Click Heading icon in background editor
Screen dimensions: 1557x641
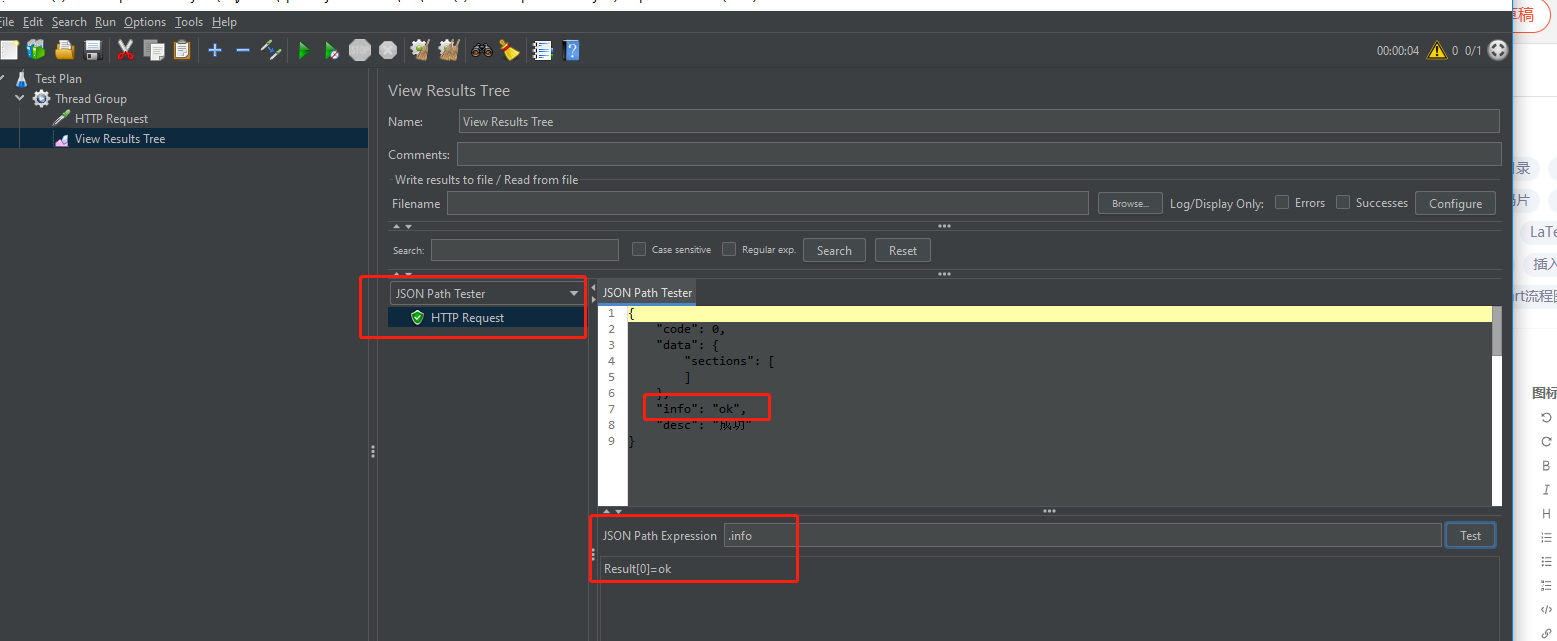pos(1546,514)
